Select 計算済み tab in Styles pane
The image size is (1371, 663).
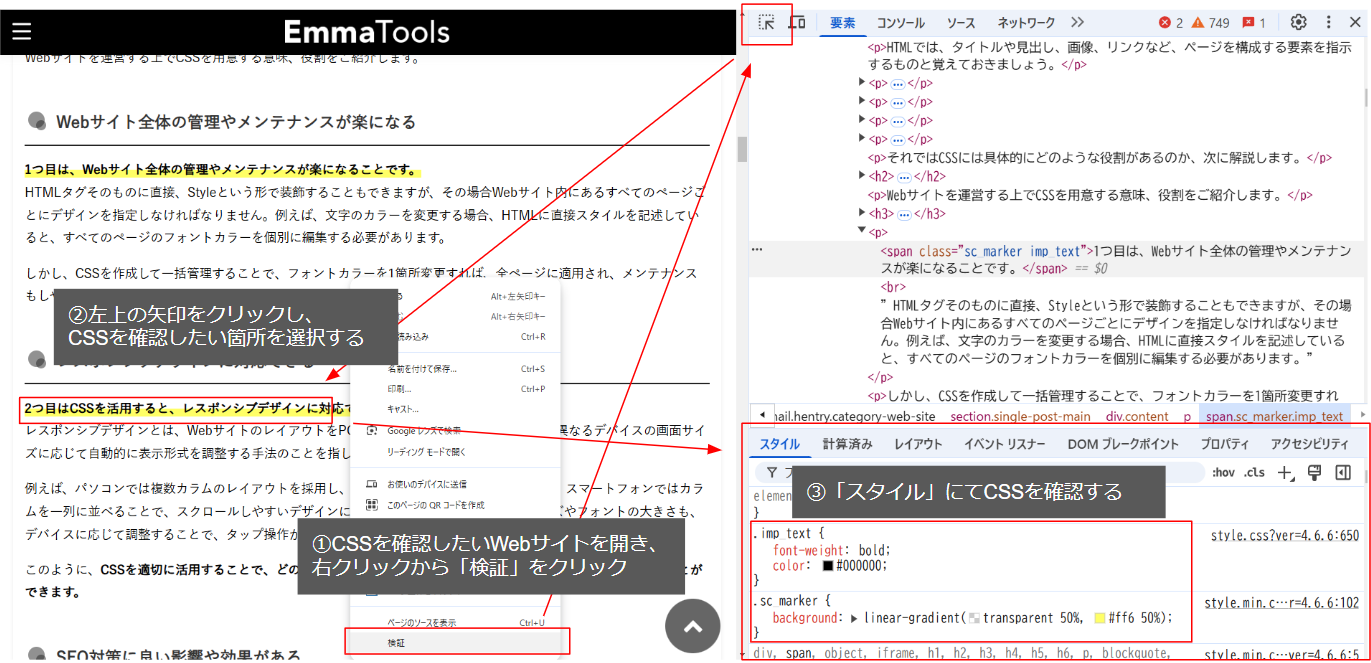(846, 444)
